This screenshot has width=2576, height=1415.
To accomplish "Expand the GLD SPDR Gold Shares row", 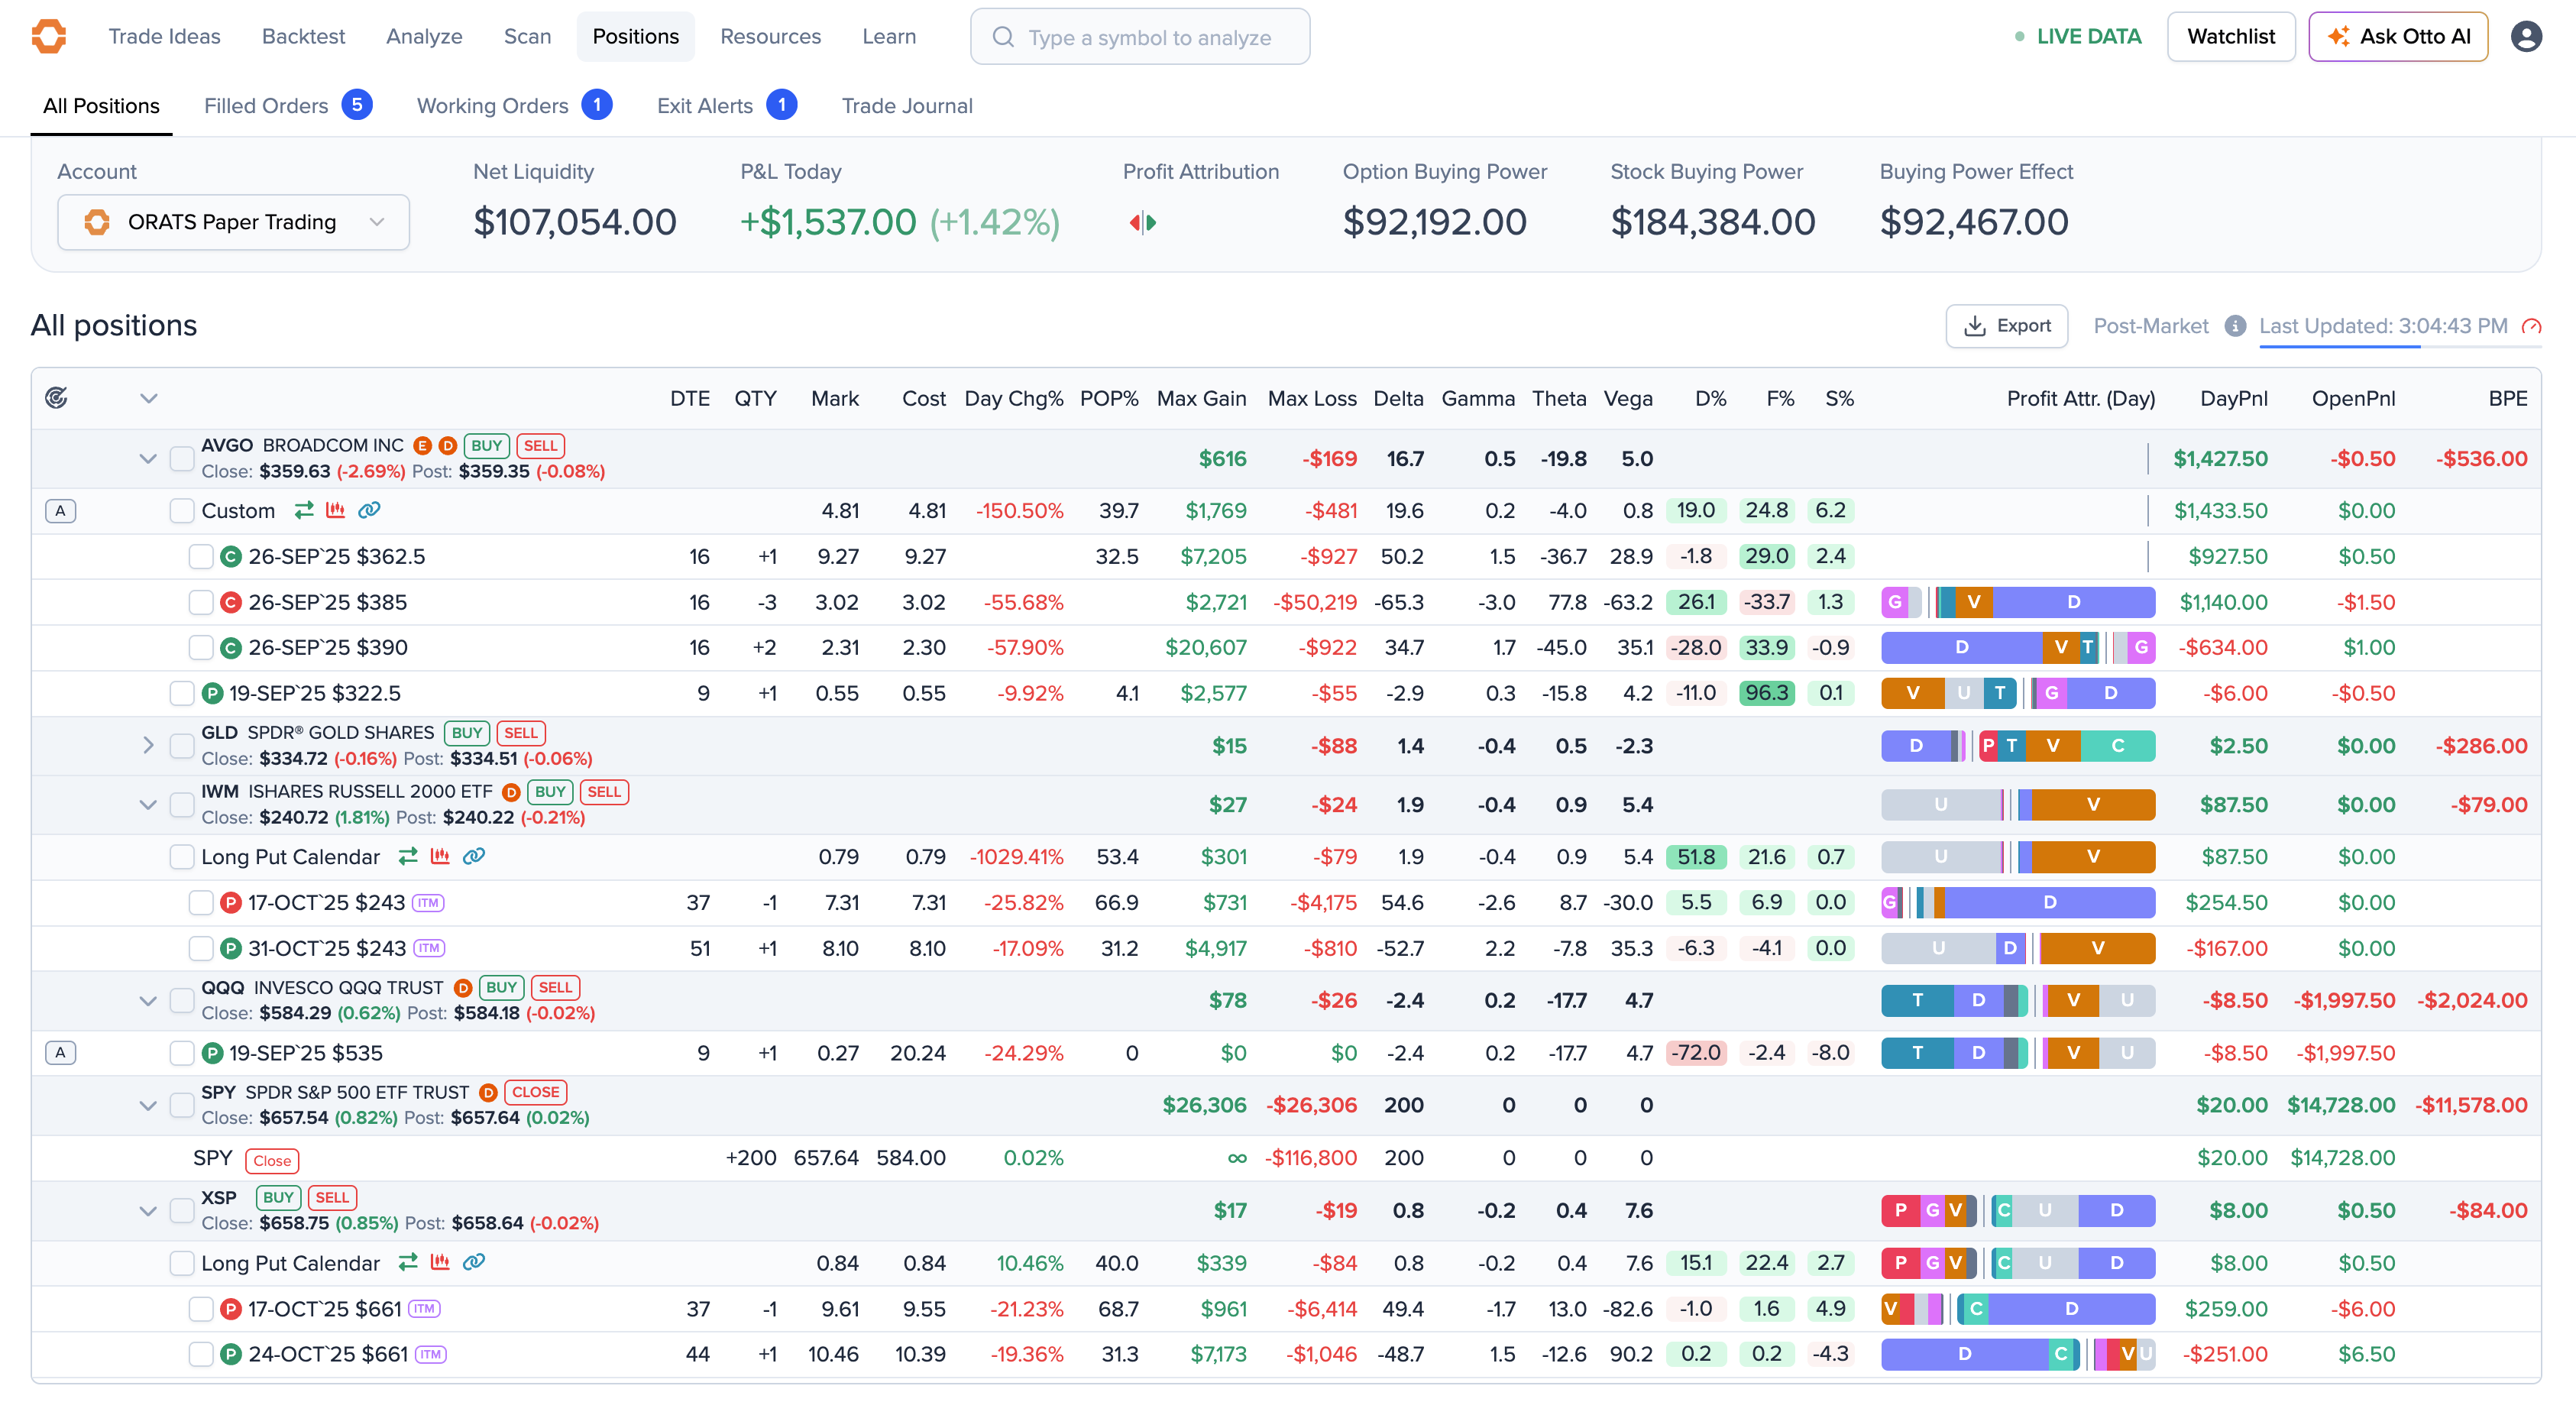I will tap(148, 745).
